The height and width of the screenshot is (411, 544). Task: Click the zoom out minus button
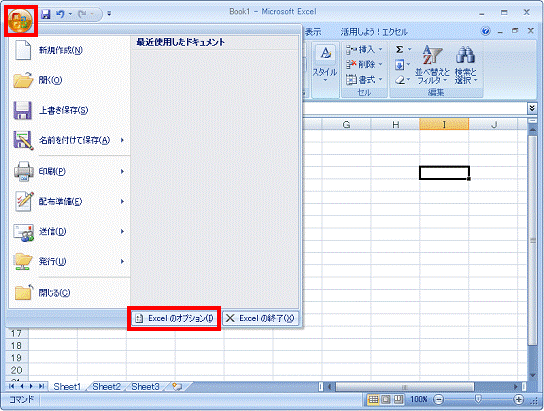coord(439,400)
